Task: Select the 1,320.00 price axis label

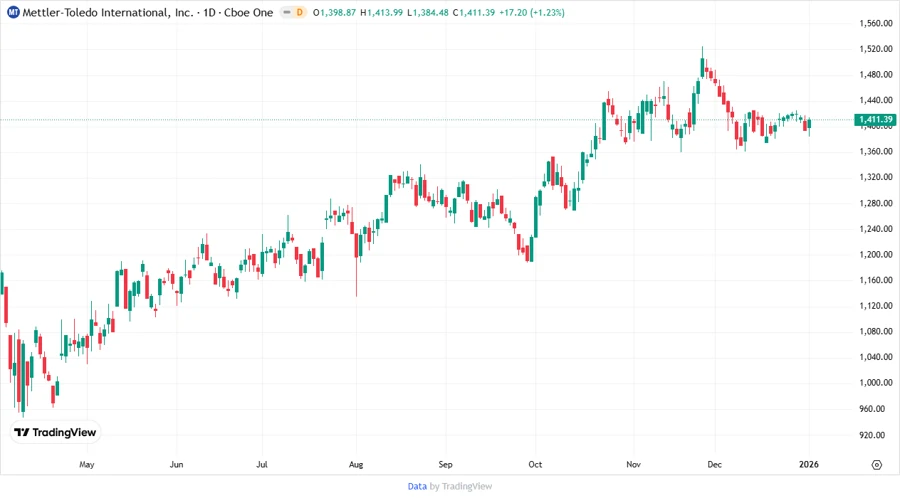Action: pos(876,177)
